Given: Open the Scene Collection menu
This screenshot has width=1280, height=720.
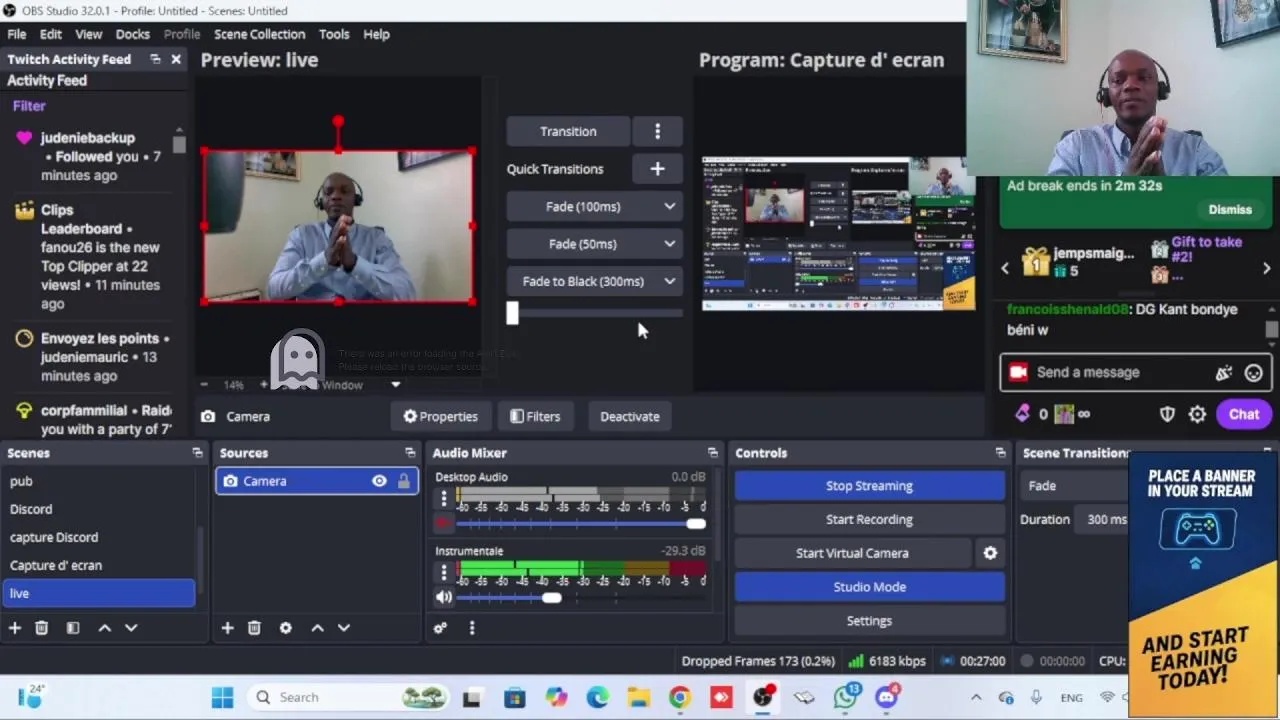Looking at the screenshot, I should point(259,34).
